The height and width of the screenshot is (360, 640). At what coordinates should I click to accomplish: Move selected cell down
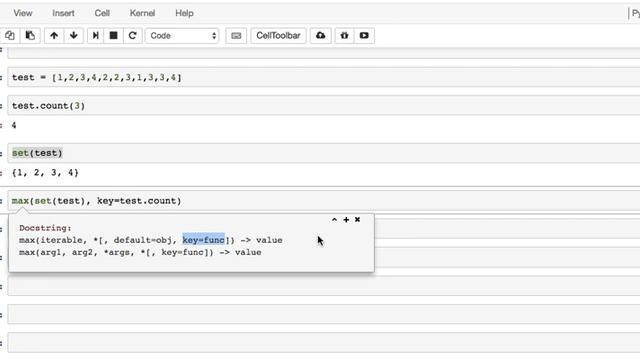(x=73, y=36)
